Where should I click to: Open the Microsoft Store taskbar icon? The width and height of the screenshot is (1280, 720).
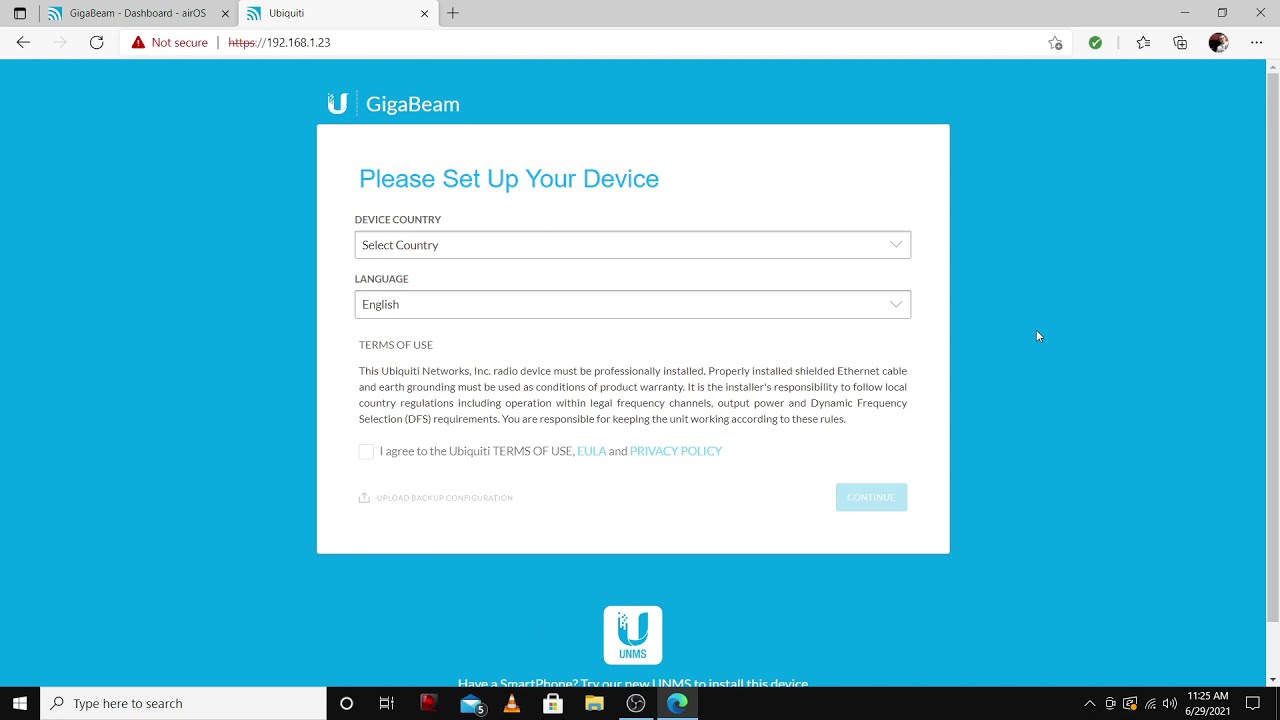coord(553,703)
